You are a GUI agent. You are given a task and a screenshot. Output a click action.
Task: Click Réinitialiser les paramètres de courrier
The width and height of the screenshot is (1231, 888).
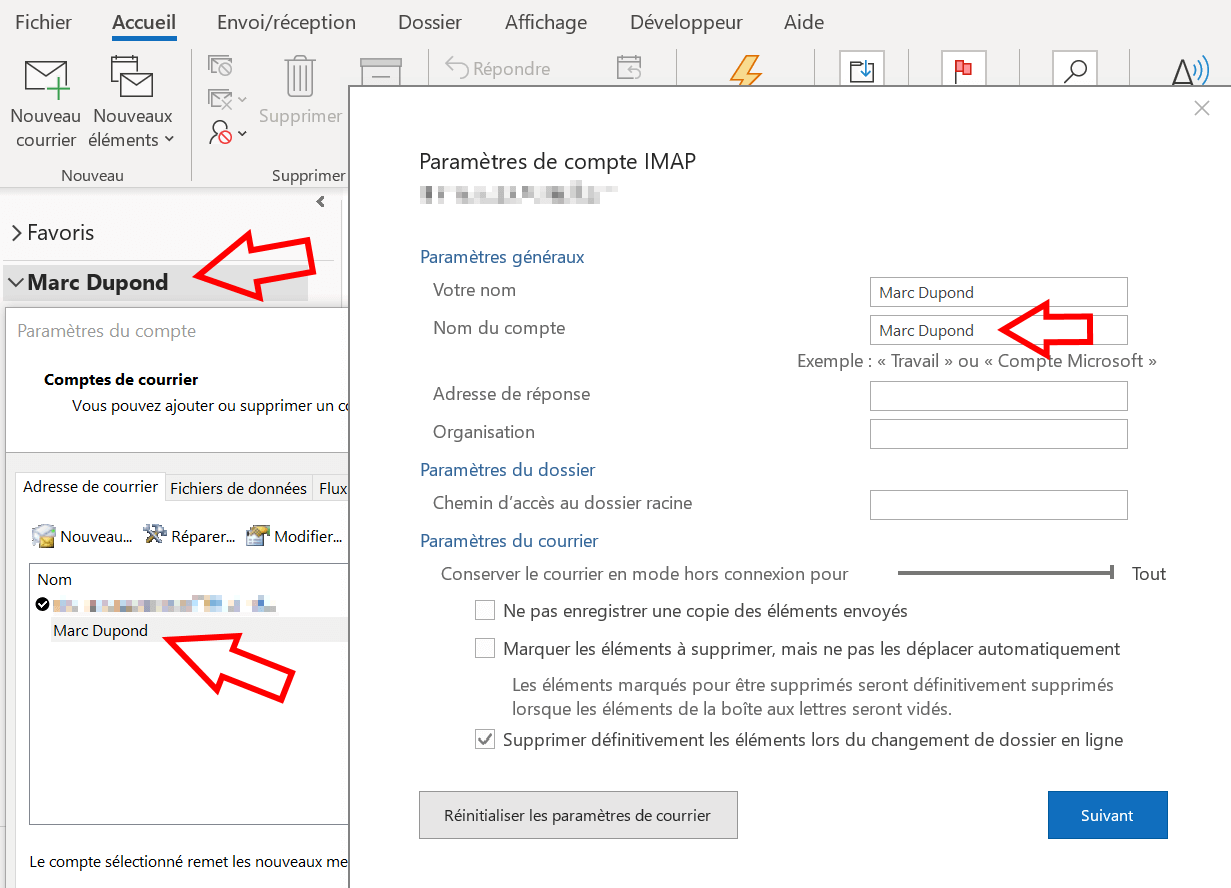tap(578, 815)
